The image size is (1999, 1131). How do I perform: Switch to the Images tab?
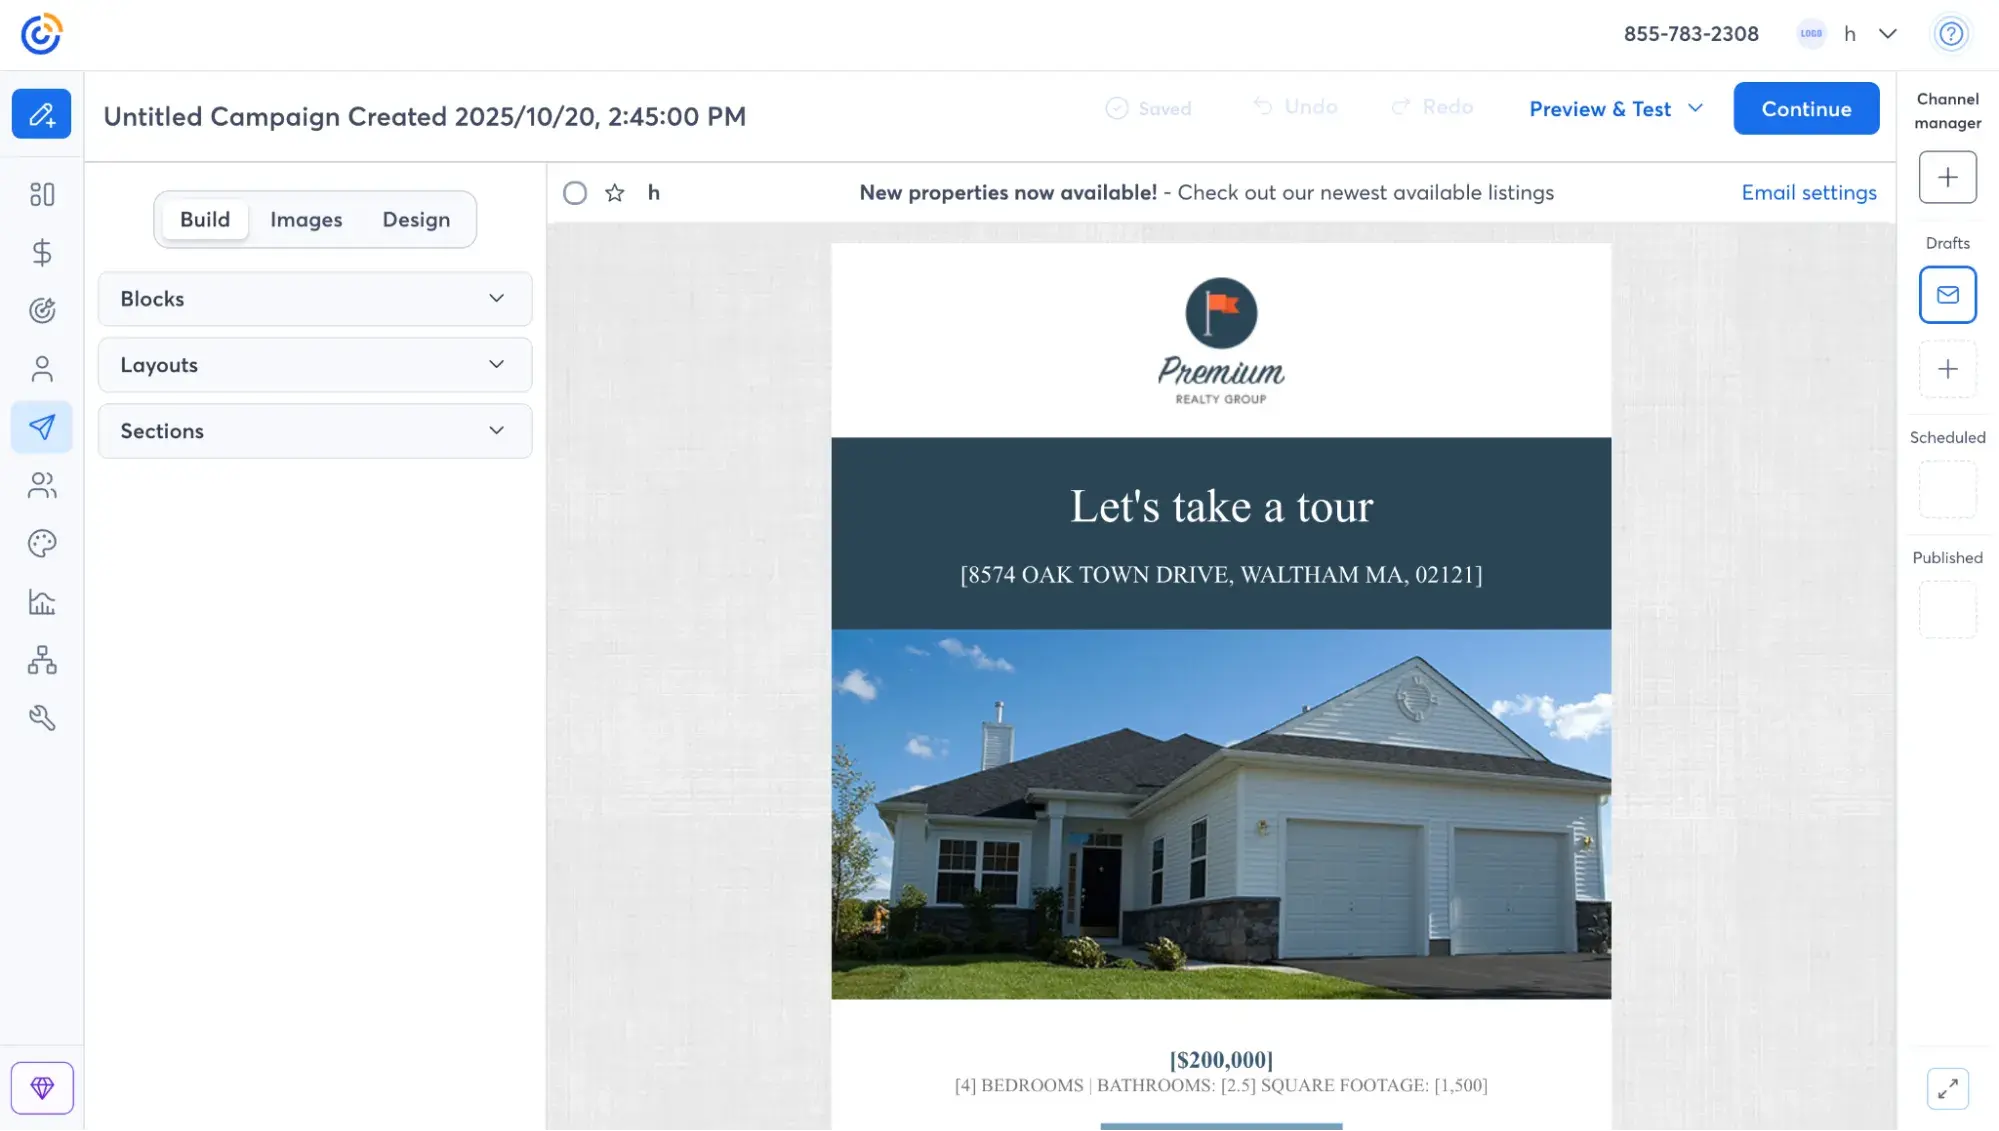pyautogui.click(x=306, y=220)
